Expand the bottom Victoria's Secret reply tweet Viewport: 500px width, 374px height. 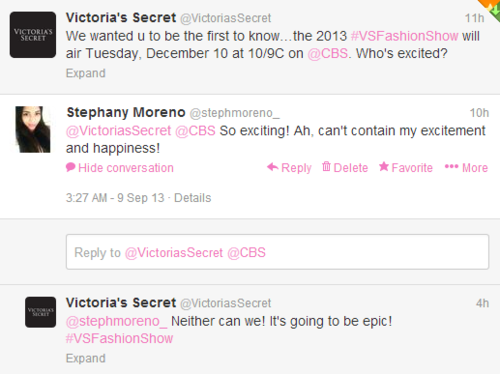pyautogui.click(x=86, y=358)
